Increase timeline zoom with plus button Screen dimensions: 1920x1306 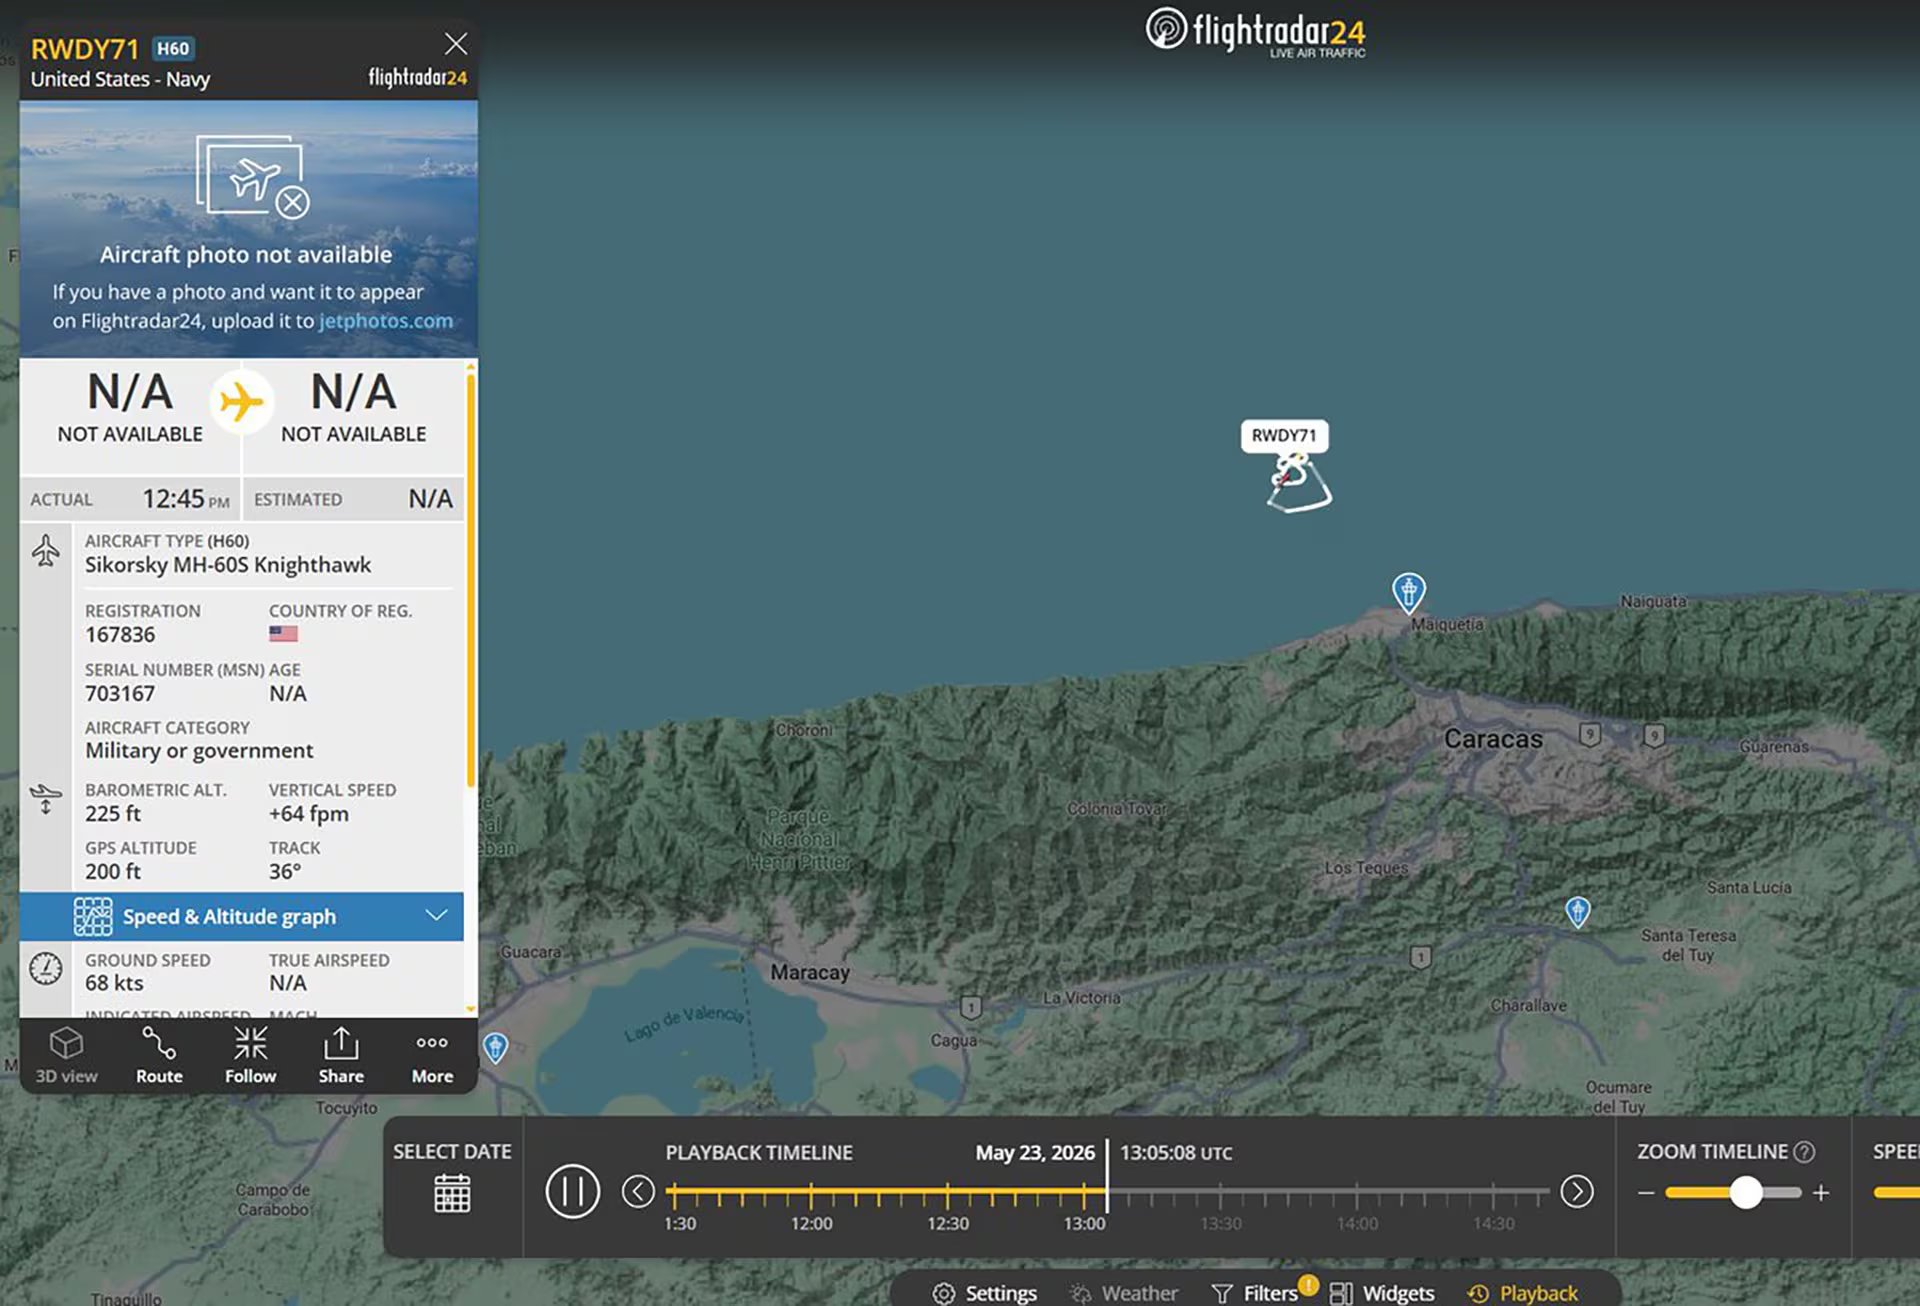pos(1821,1193)
